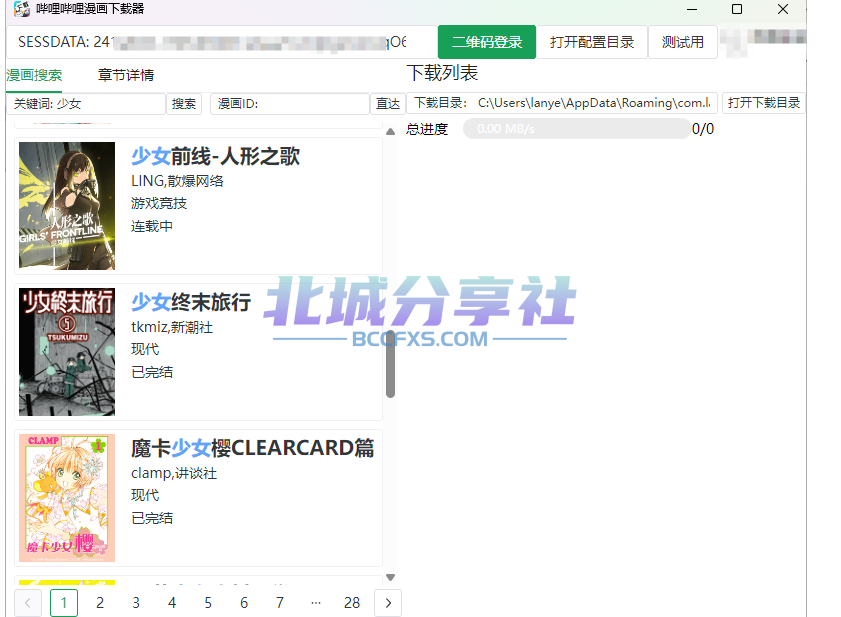Click the pagination ellipsis jump-forward
This screenshot has width=841, height=617.
coord(316,603)
